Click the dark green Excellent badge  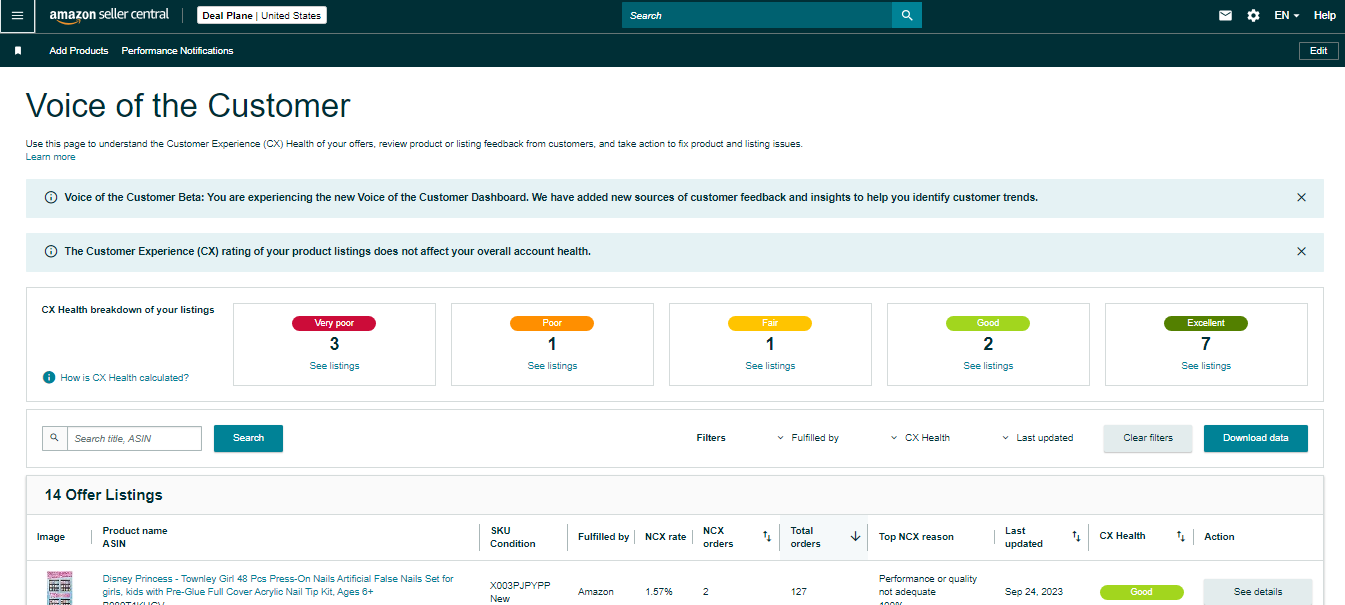(x=1206, y=323)
